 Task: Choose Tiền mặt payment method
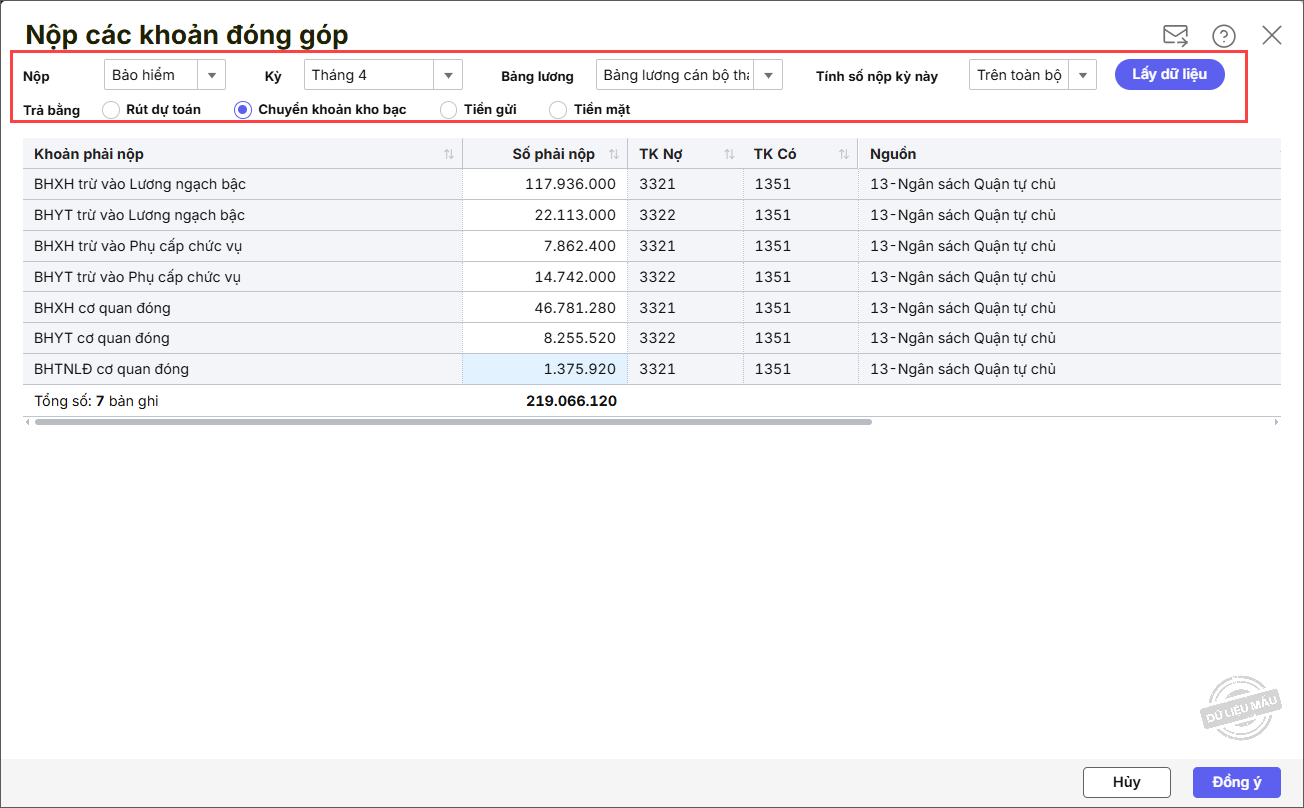coord(558,110)
